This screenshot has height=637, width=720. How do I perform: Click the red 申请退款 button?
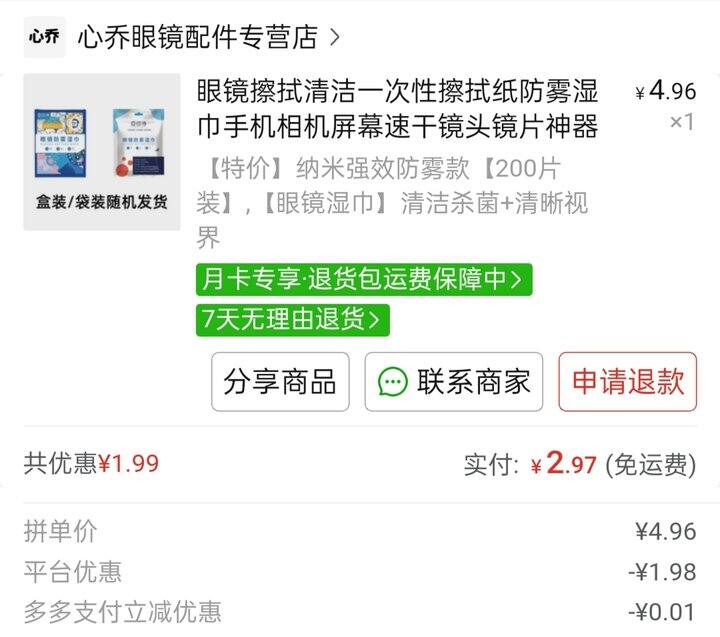[x=627, y=382]
